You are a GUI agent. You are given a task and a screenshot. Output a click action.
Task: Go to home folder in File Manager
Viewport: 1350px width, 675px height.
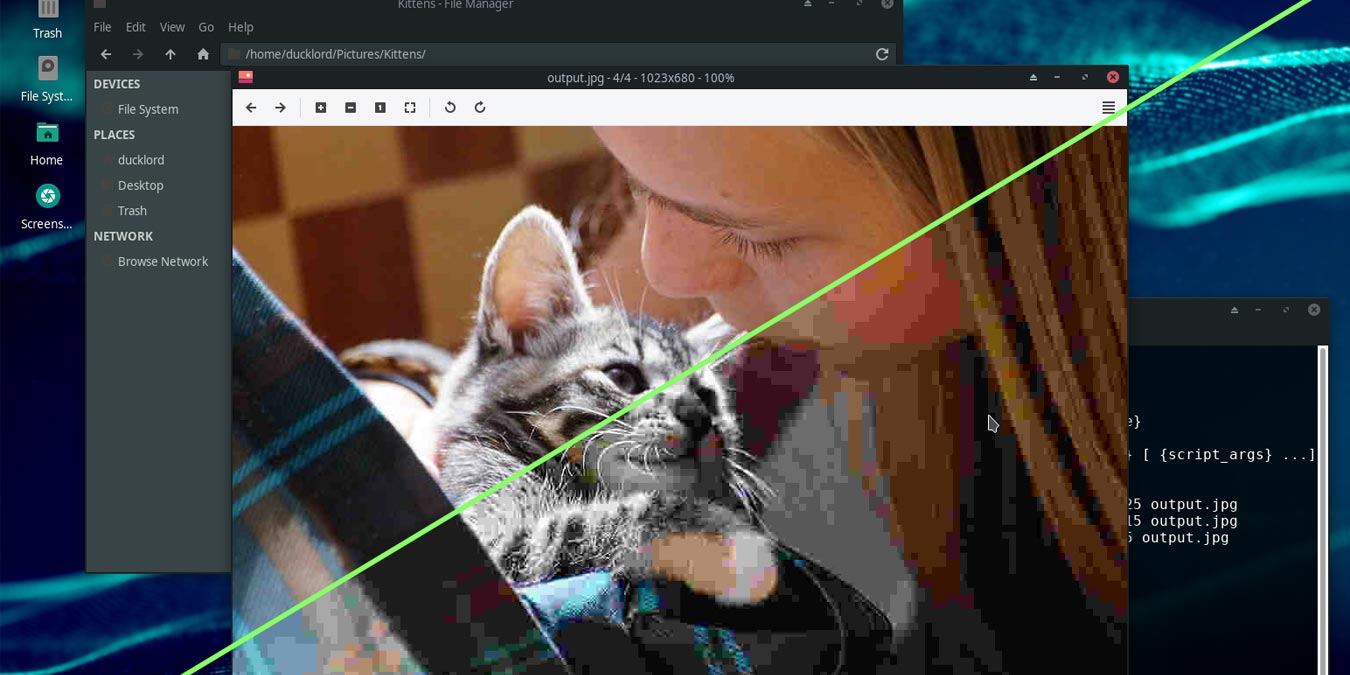(203, 54)
